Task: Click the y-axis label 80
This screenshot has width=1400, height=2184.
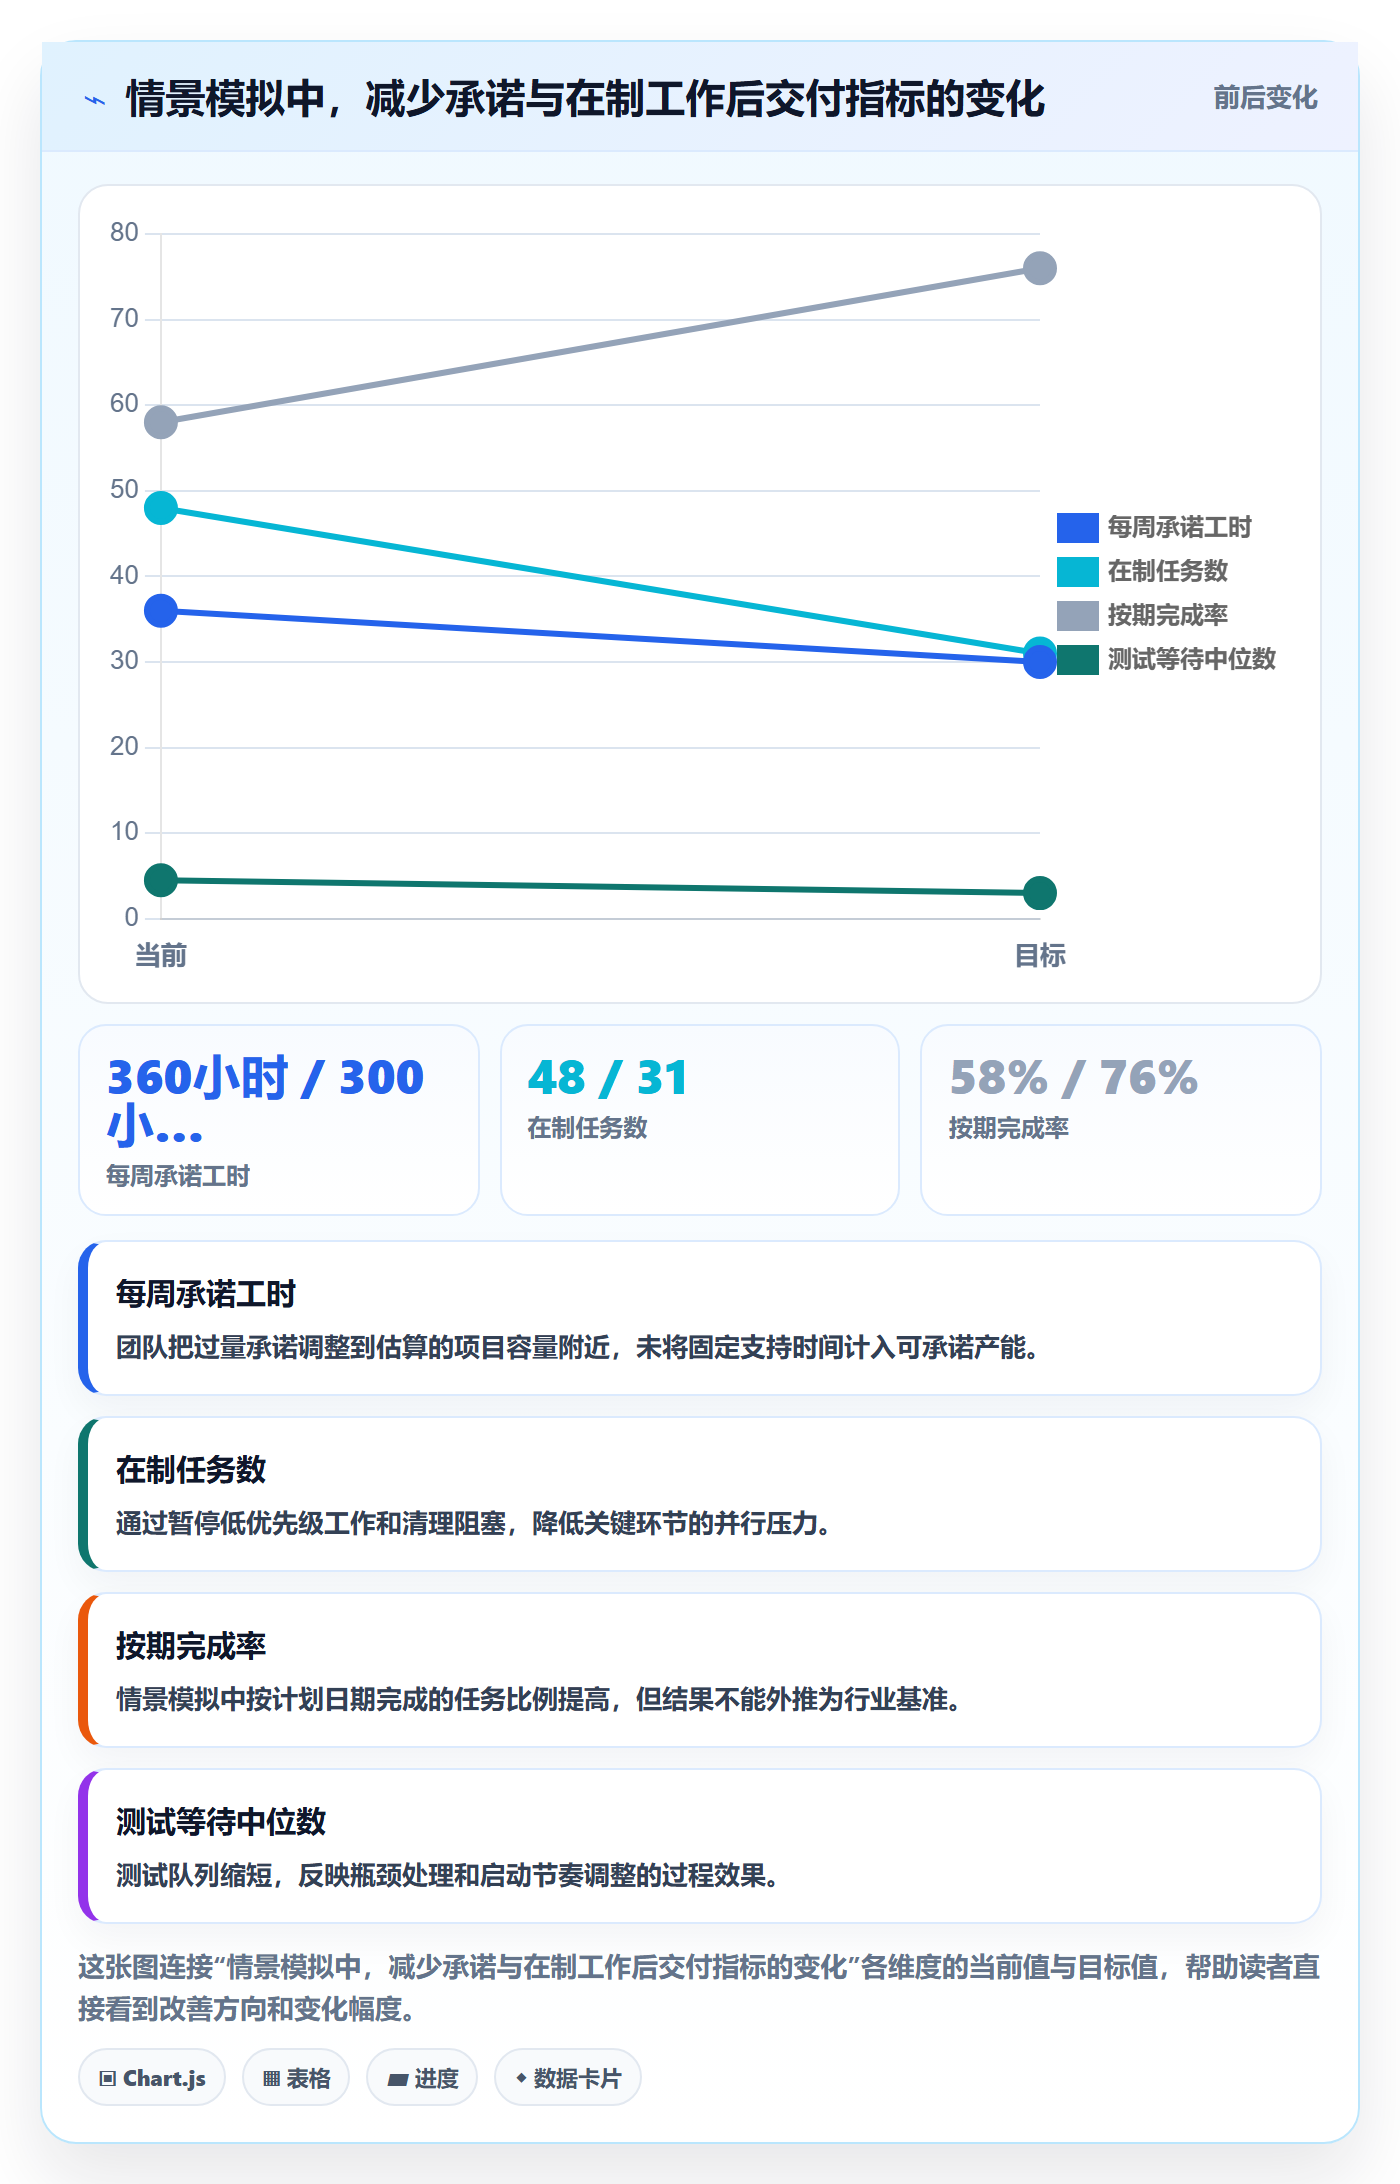Action: point(124,232)
